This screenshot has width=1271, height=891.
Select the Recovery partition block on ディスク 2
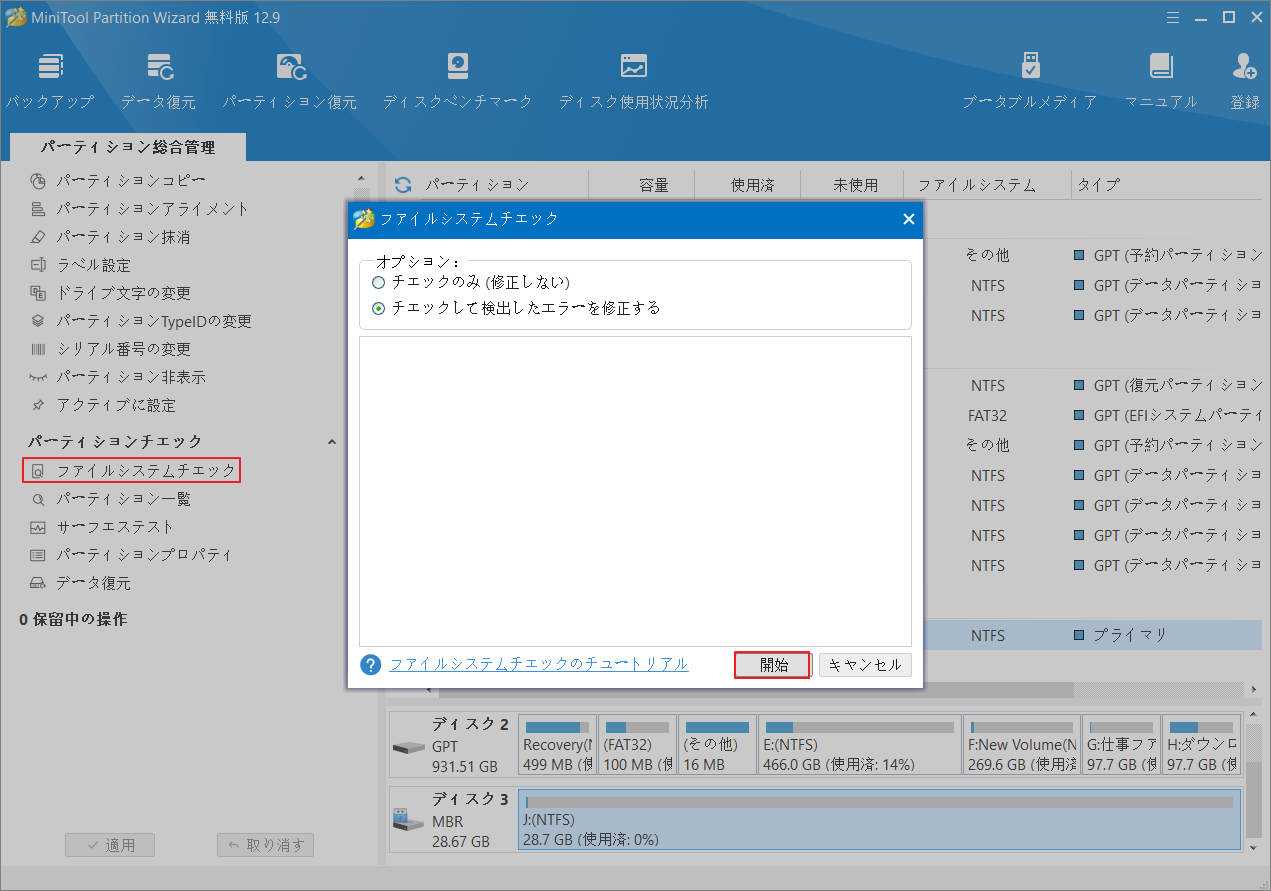(557, 744)
